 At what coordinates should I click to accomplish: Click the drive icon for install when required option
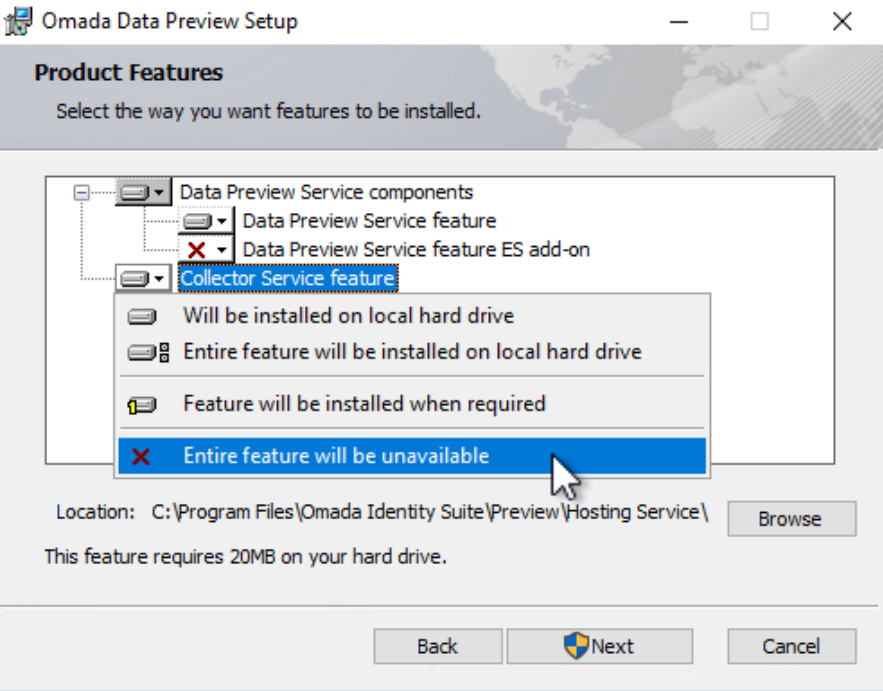tap(141, 404)
